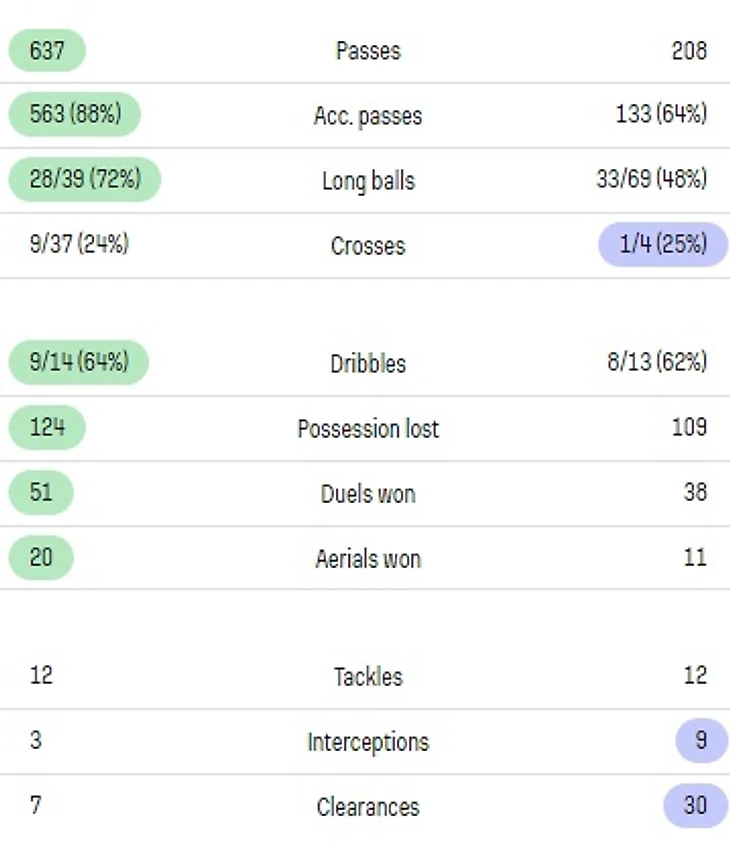Click the Possession lost label
The height and width of the screenshot is (850, 730).
point(368,429)
